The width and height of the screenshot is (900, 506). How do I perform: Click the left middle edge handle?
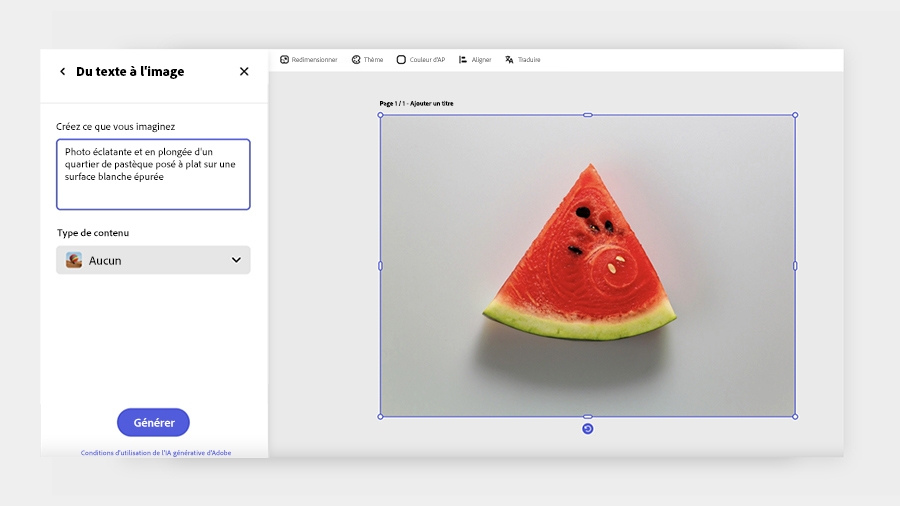pos(381,266)
